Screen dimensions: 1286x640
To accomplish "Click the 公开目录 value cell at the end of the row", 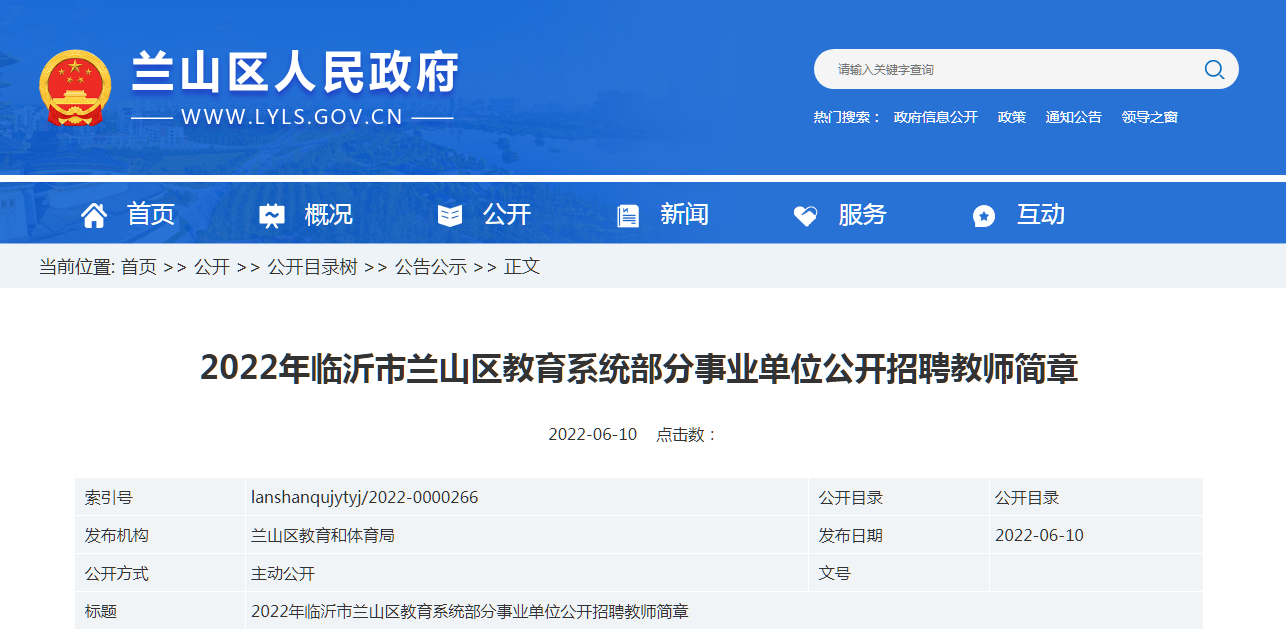I will pyautogui.click(x=1027, y=497).
